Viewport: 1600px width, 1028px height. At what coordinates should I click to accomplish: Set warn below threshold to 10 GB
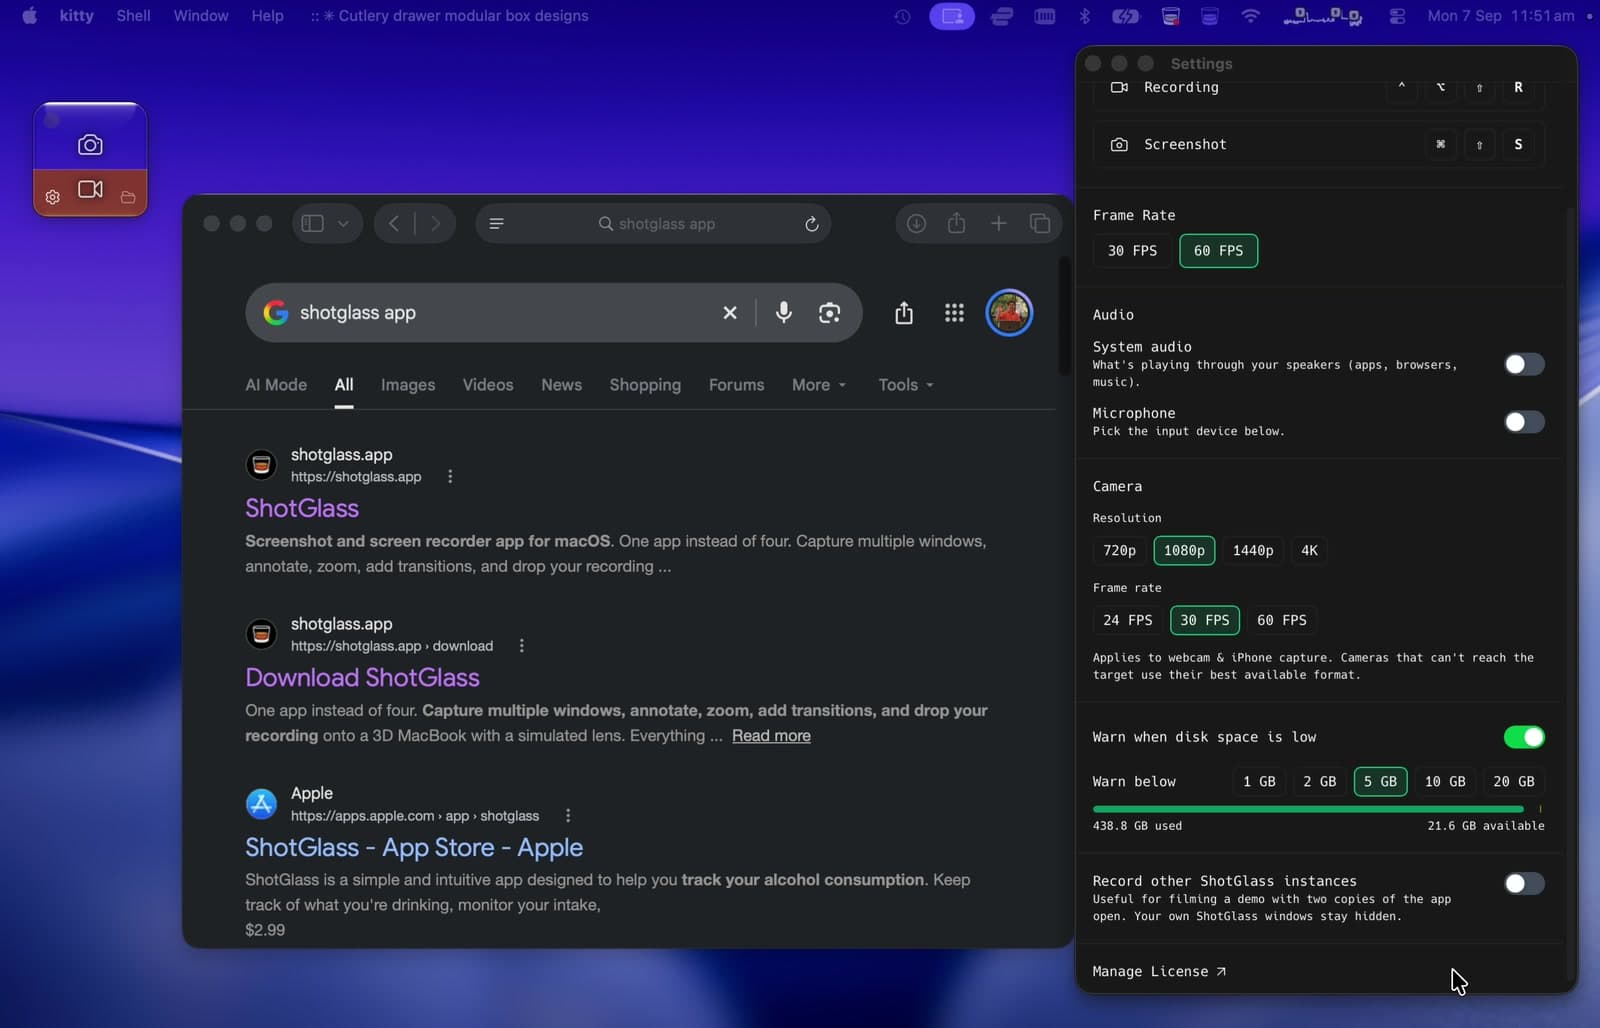pos(1445,782)
